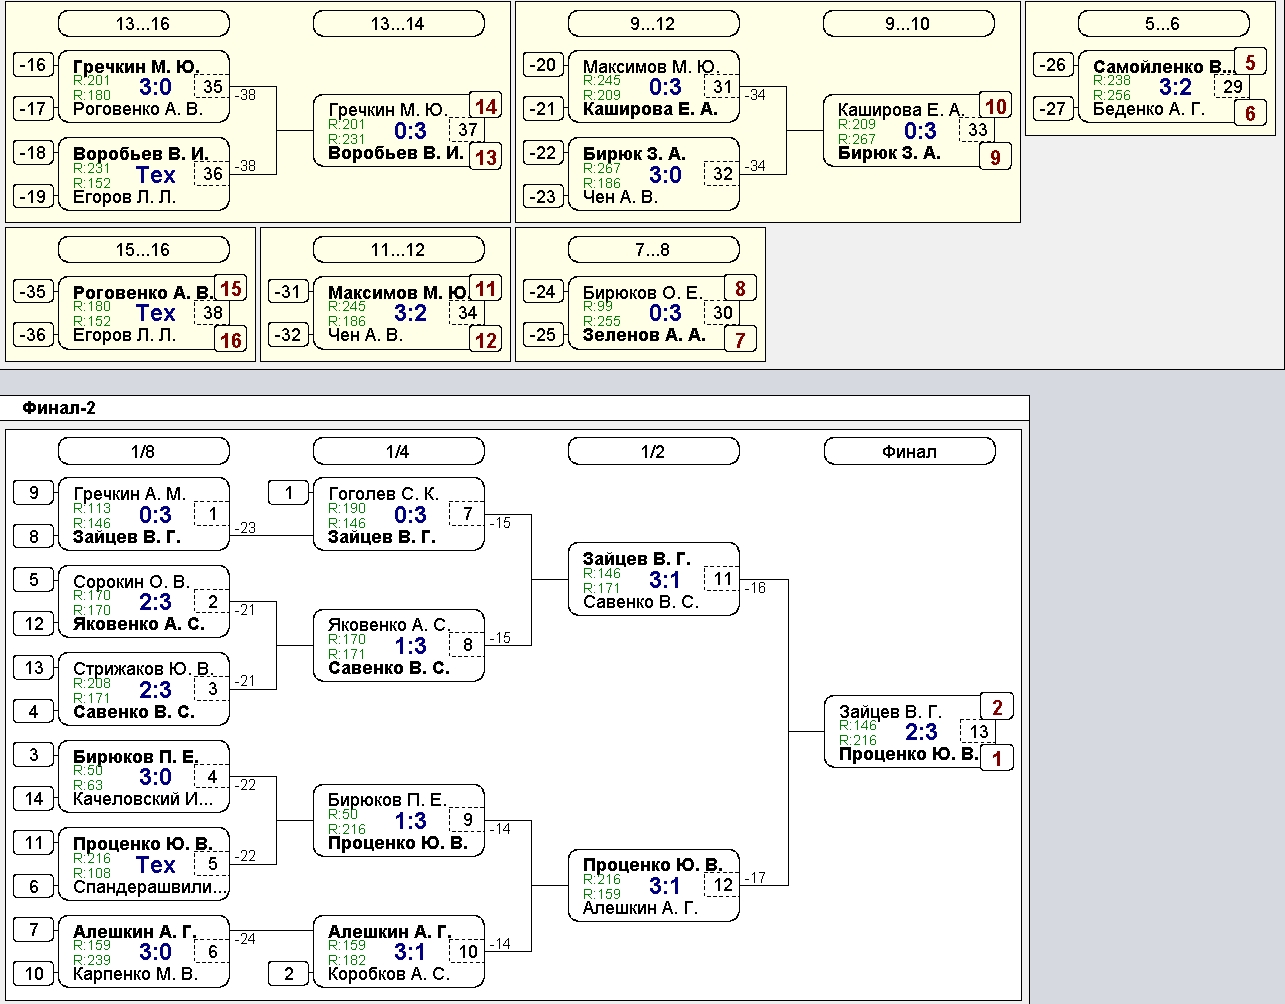The image size is (1285, 1004).
Task: Select place badge 15 for Роговенко
Action: pos(231,288)
